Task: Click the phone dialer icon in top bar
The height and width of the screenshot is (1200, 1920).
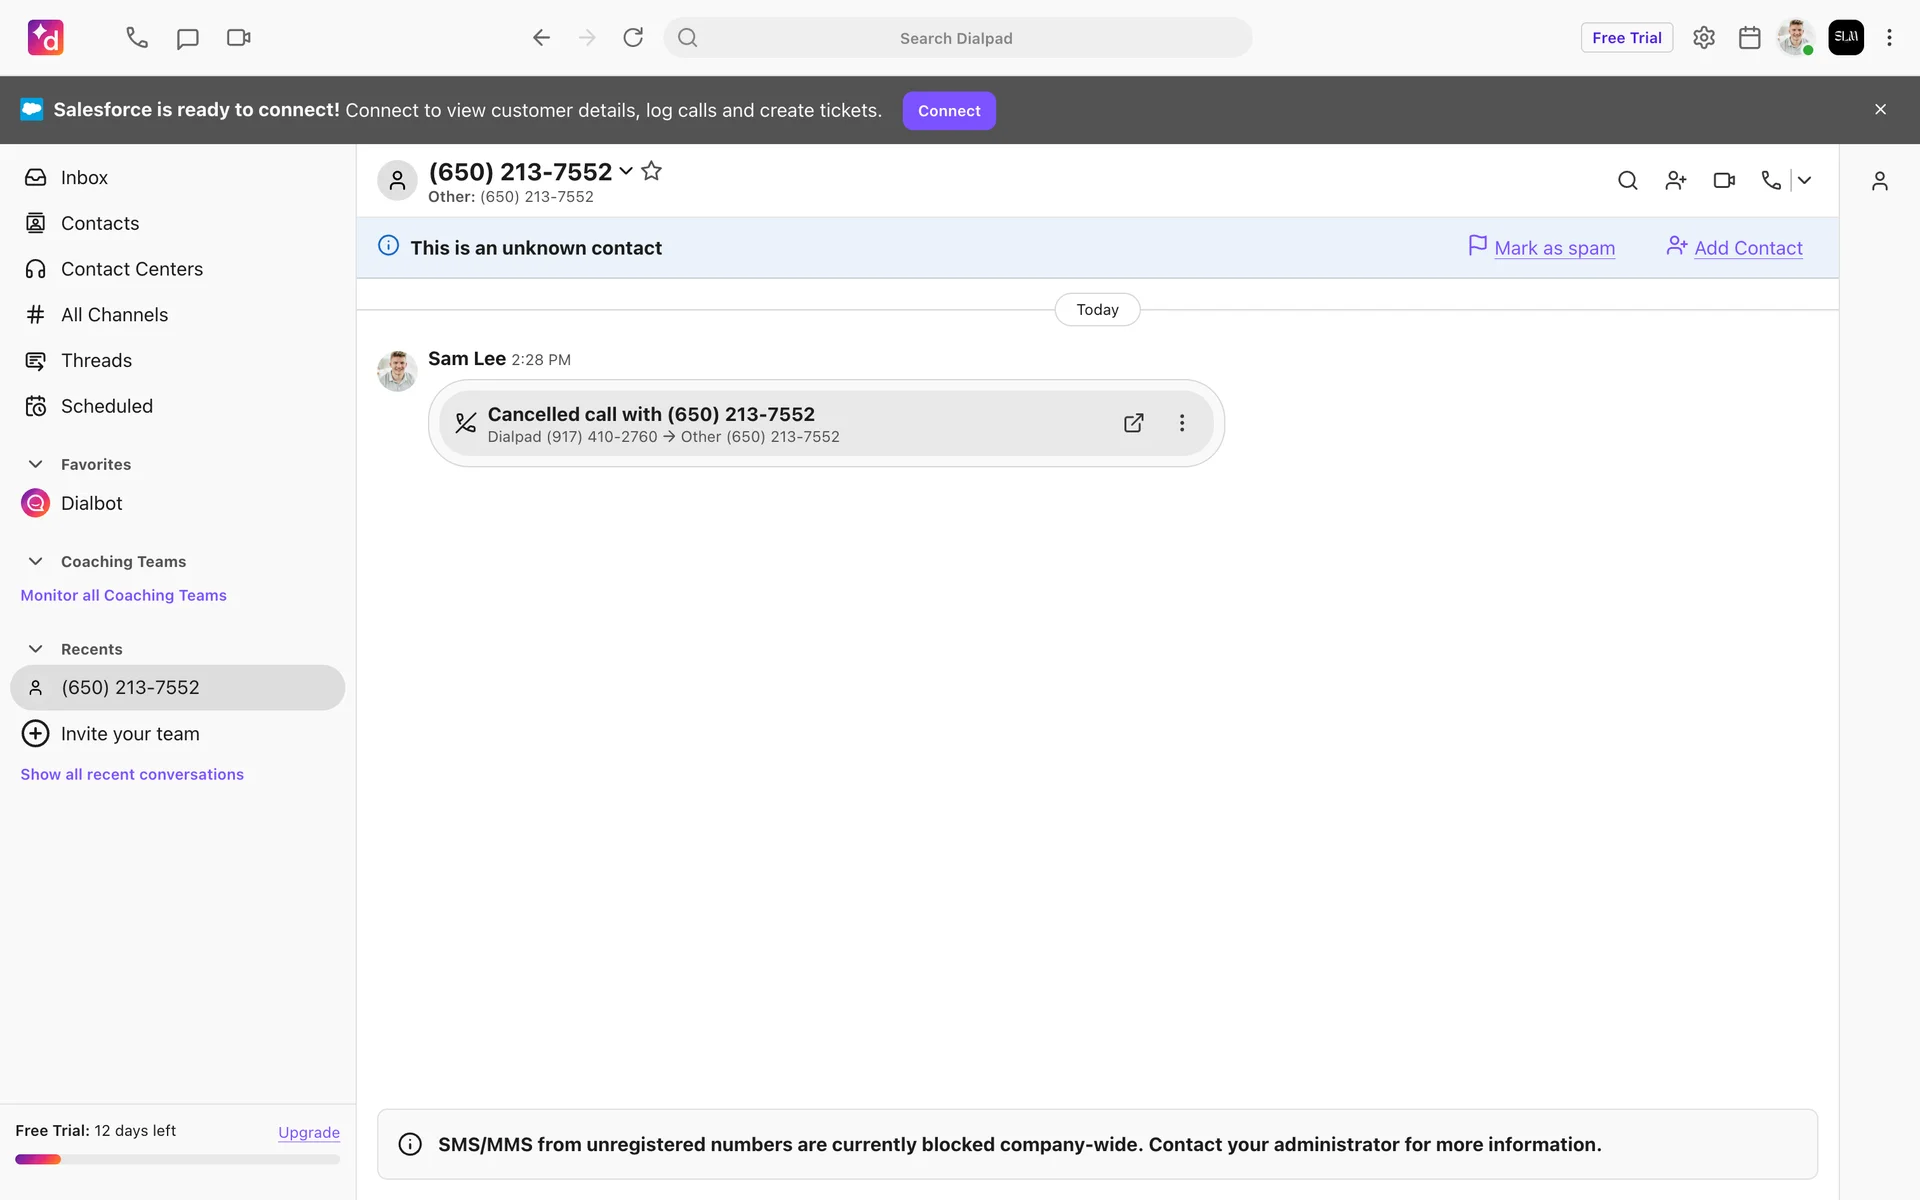Action: pos(137,38)
